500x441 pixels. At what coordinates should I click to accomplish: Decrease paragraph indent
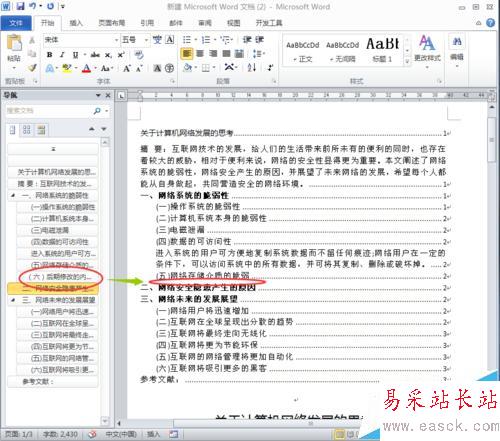point(247,40)
